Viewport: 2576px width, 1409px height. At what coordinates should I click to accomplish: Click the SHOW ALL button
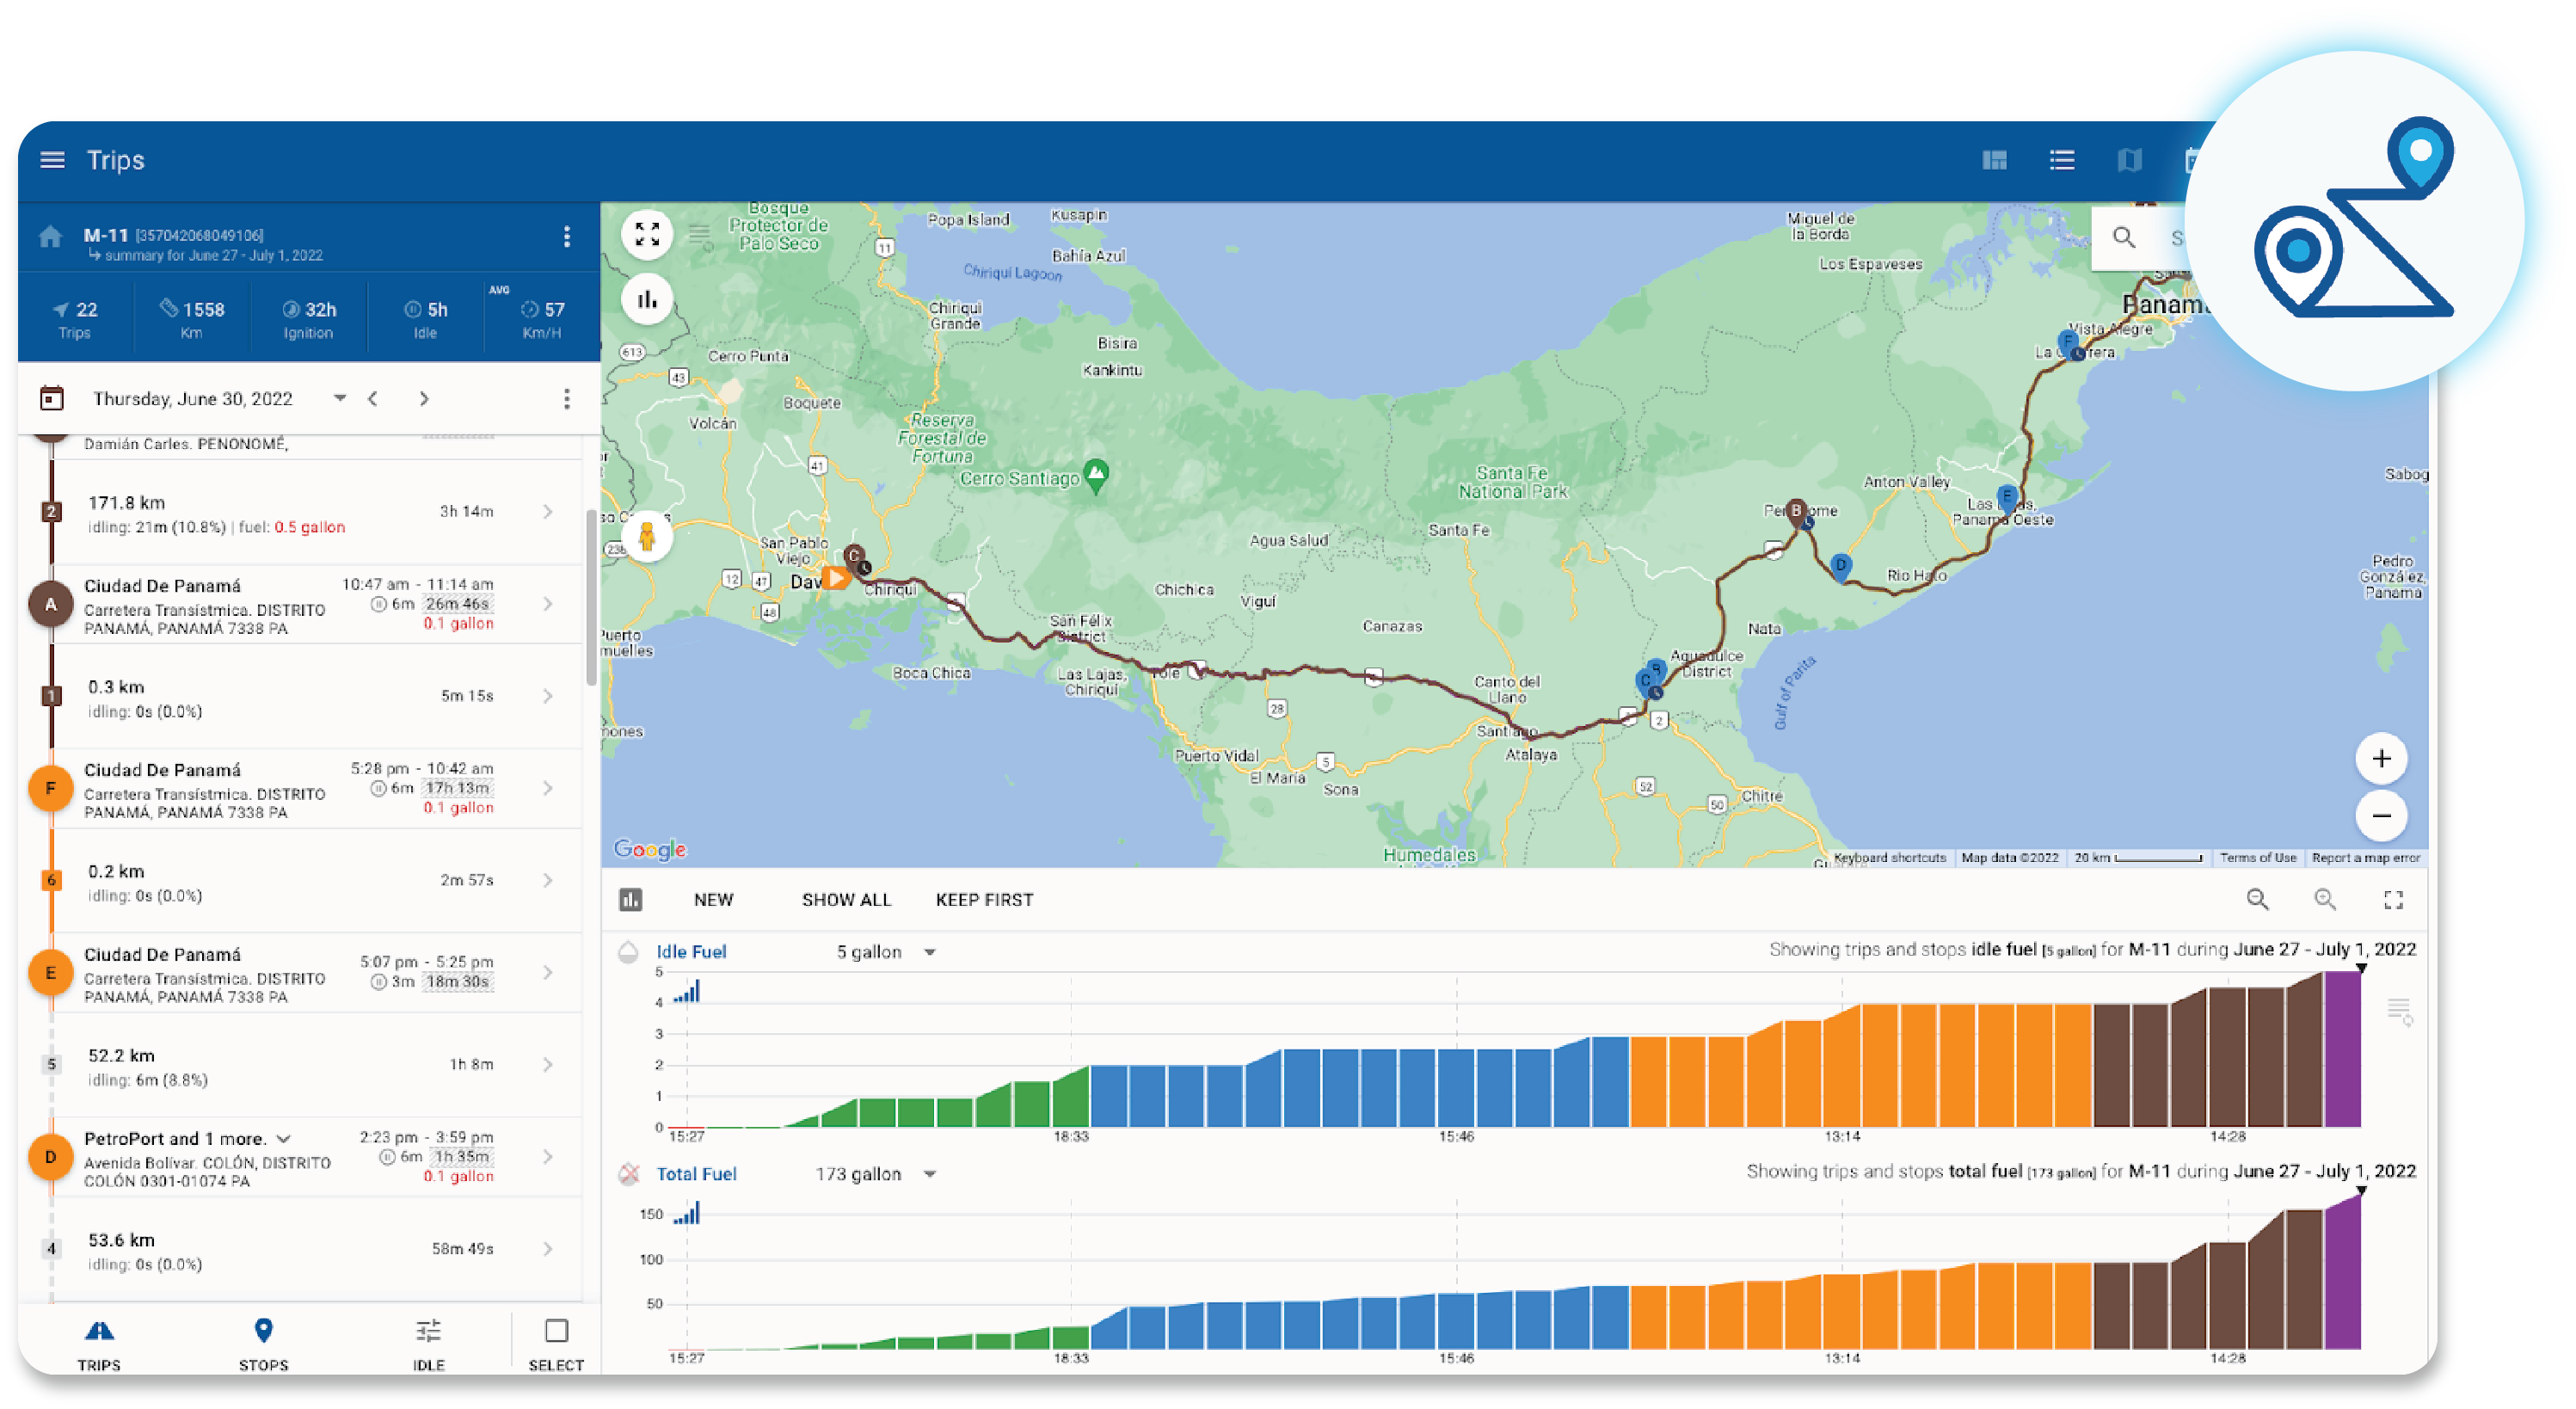[846, 900]
